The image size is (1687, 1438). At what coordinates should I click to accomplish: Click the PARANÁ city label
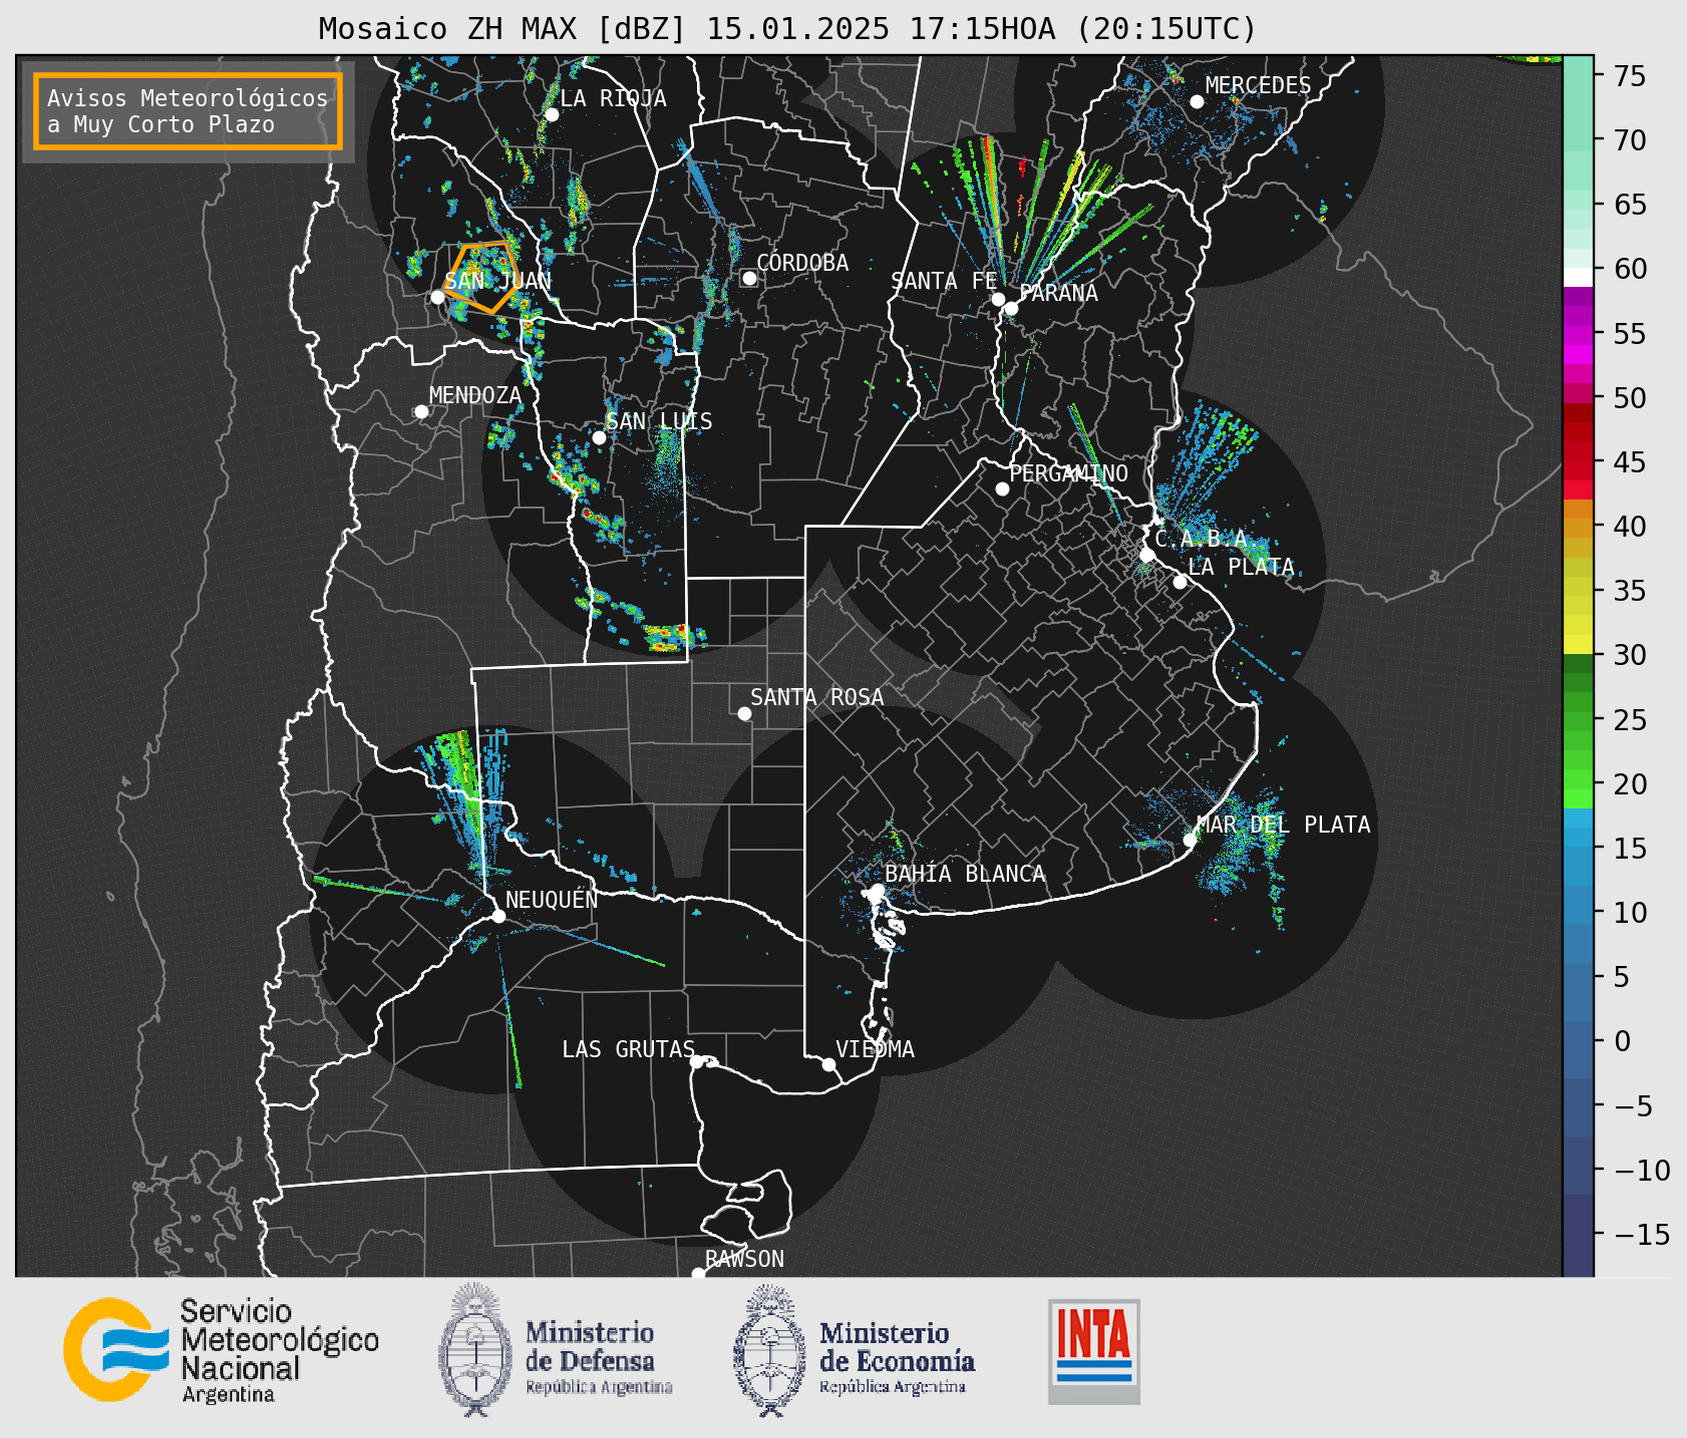coord(1058,293)
